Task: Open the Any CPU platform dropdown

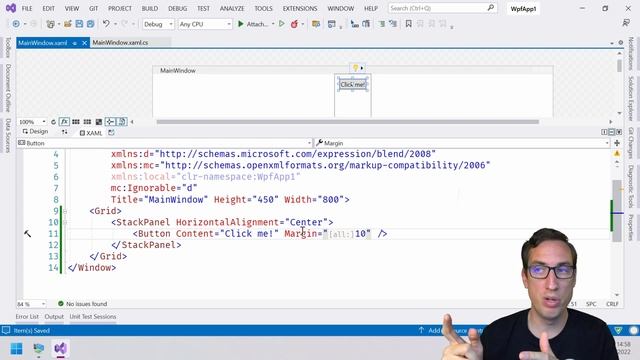Action: [x=205, y=24]
